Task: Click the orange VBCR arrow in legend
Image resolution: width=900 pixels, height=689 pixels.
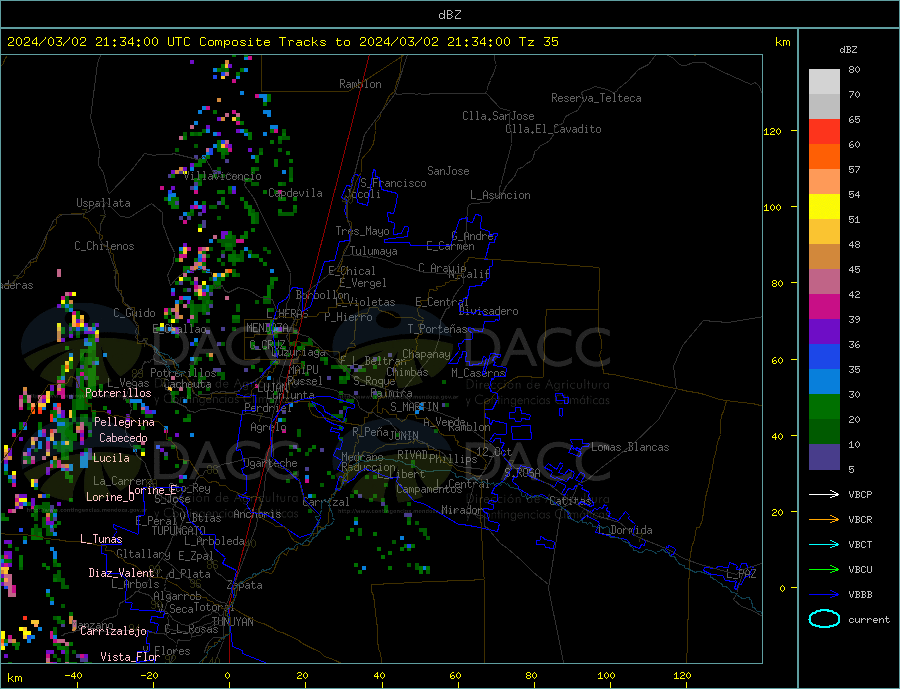Action: coord(824,519)
